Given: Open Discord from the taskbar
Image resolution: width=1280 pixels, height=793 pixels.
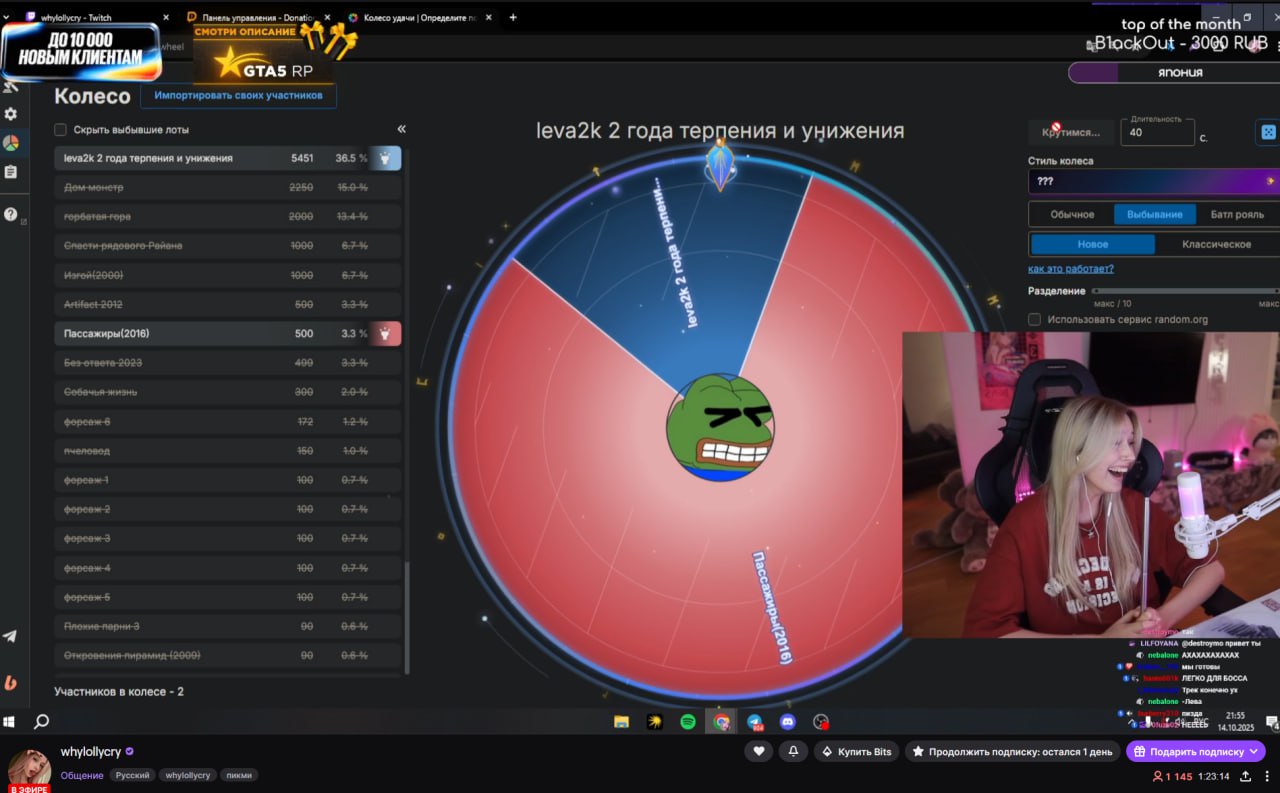Looking at the screenshot, I should (x=787, y=721).
